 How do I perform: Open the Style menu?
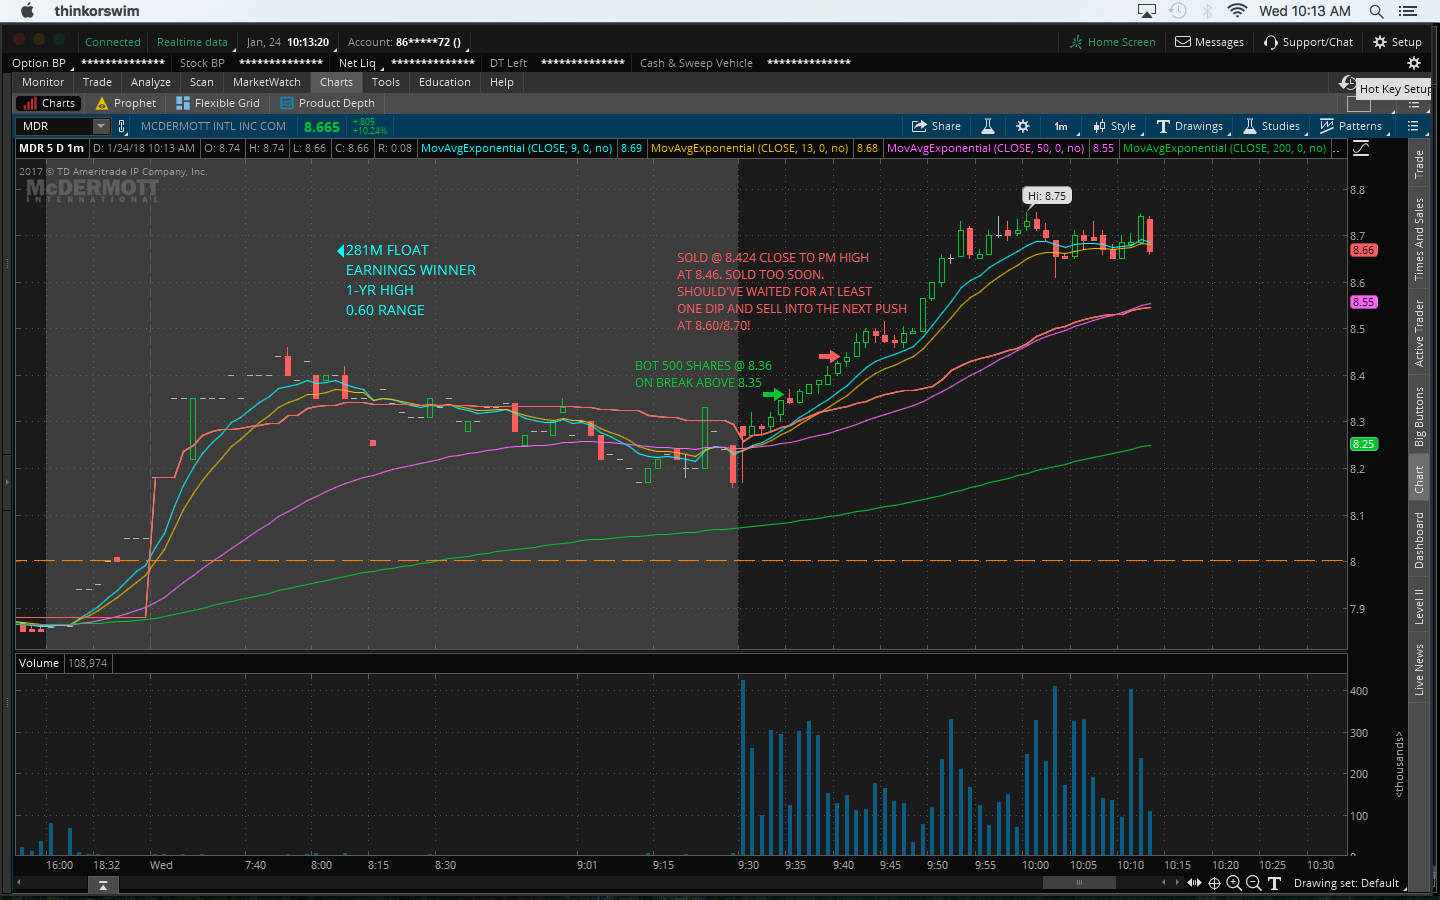pyautogui.click(x=1115, y=126)
